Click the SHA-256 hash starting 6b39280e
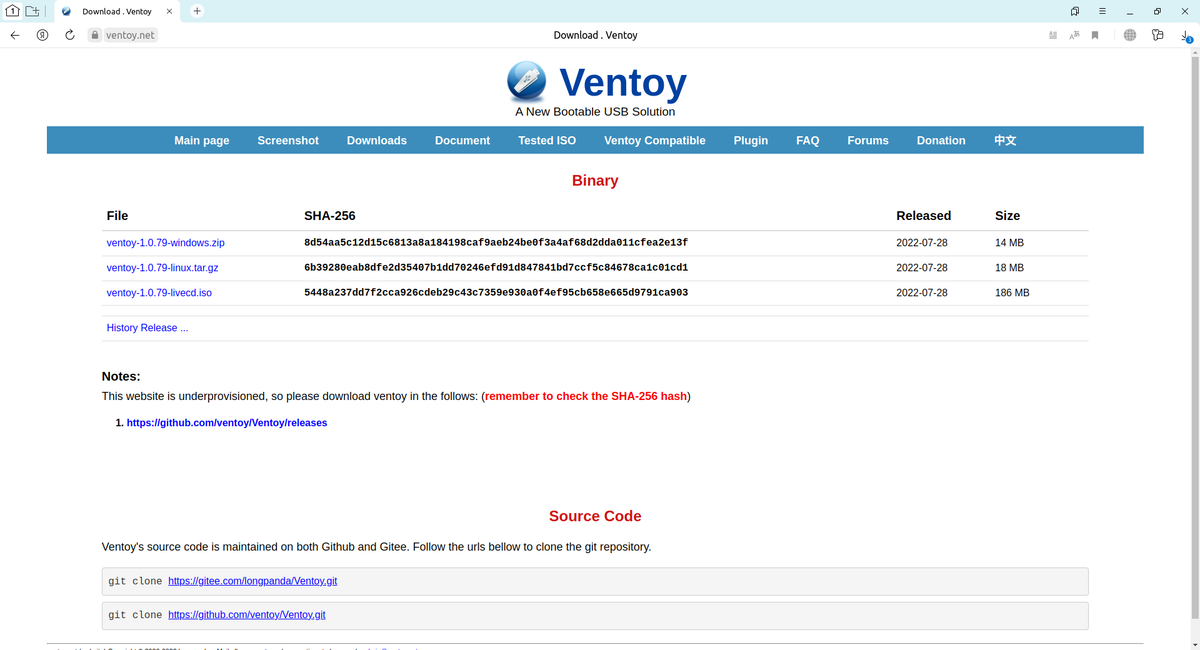 point(496,268)
